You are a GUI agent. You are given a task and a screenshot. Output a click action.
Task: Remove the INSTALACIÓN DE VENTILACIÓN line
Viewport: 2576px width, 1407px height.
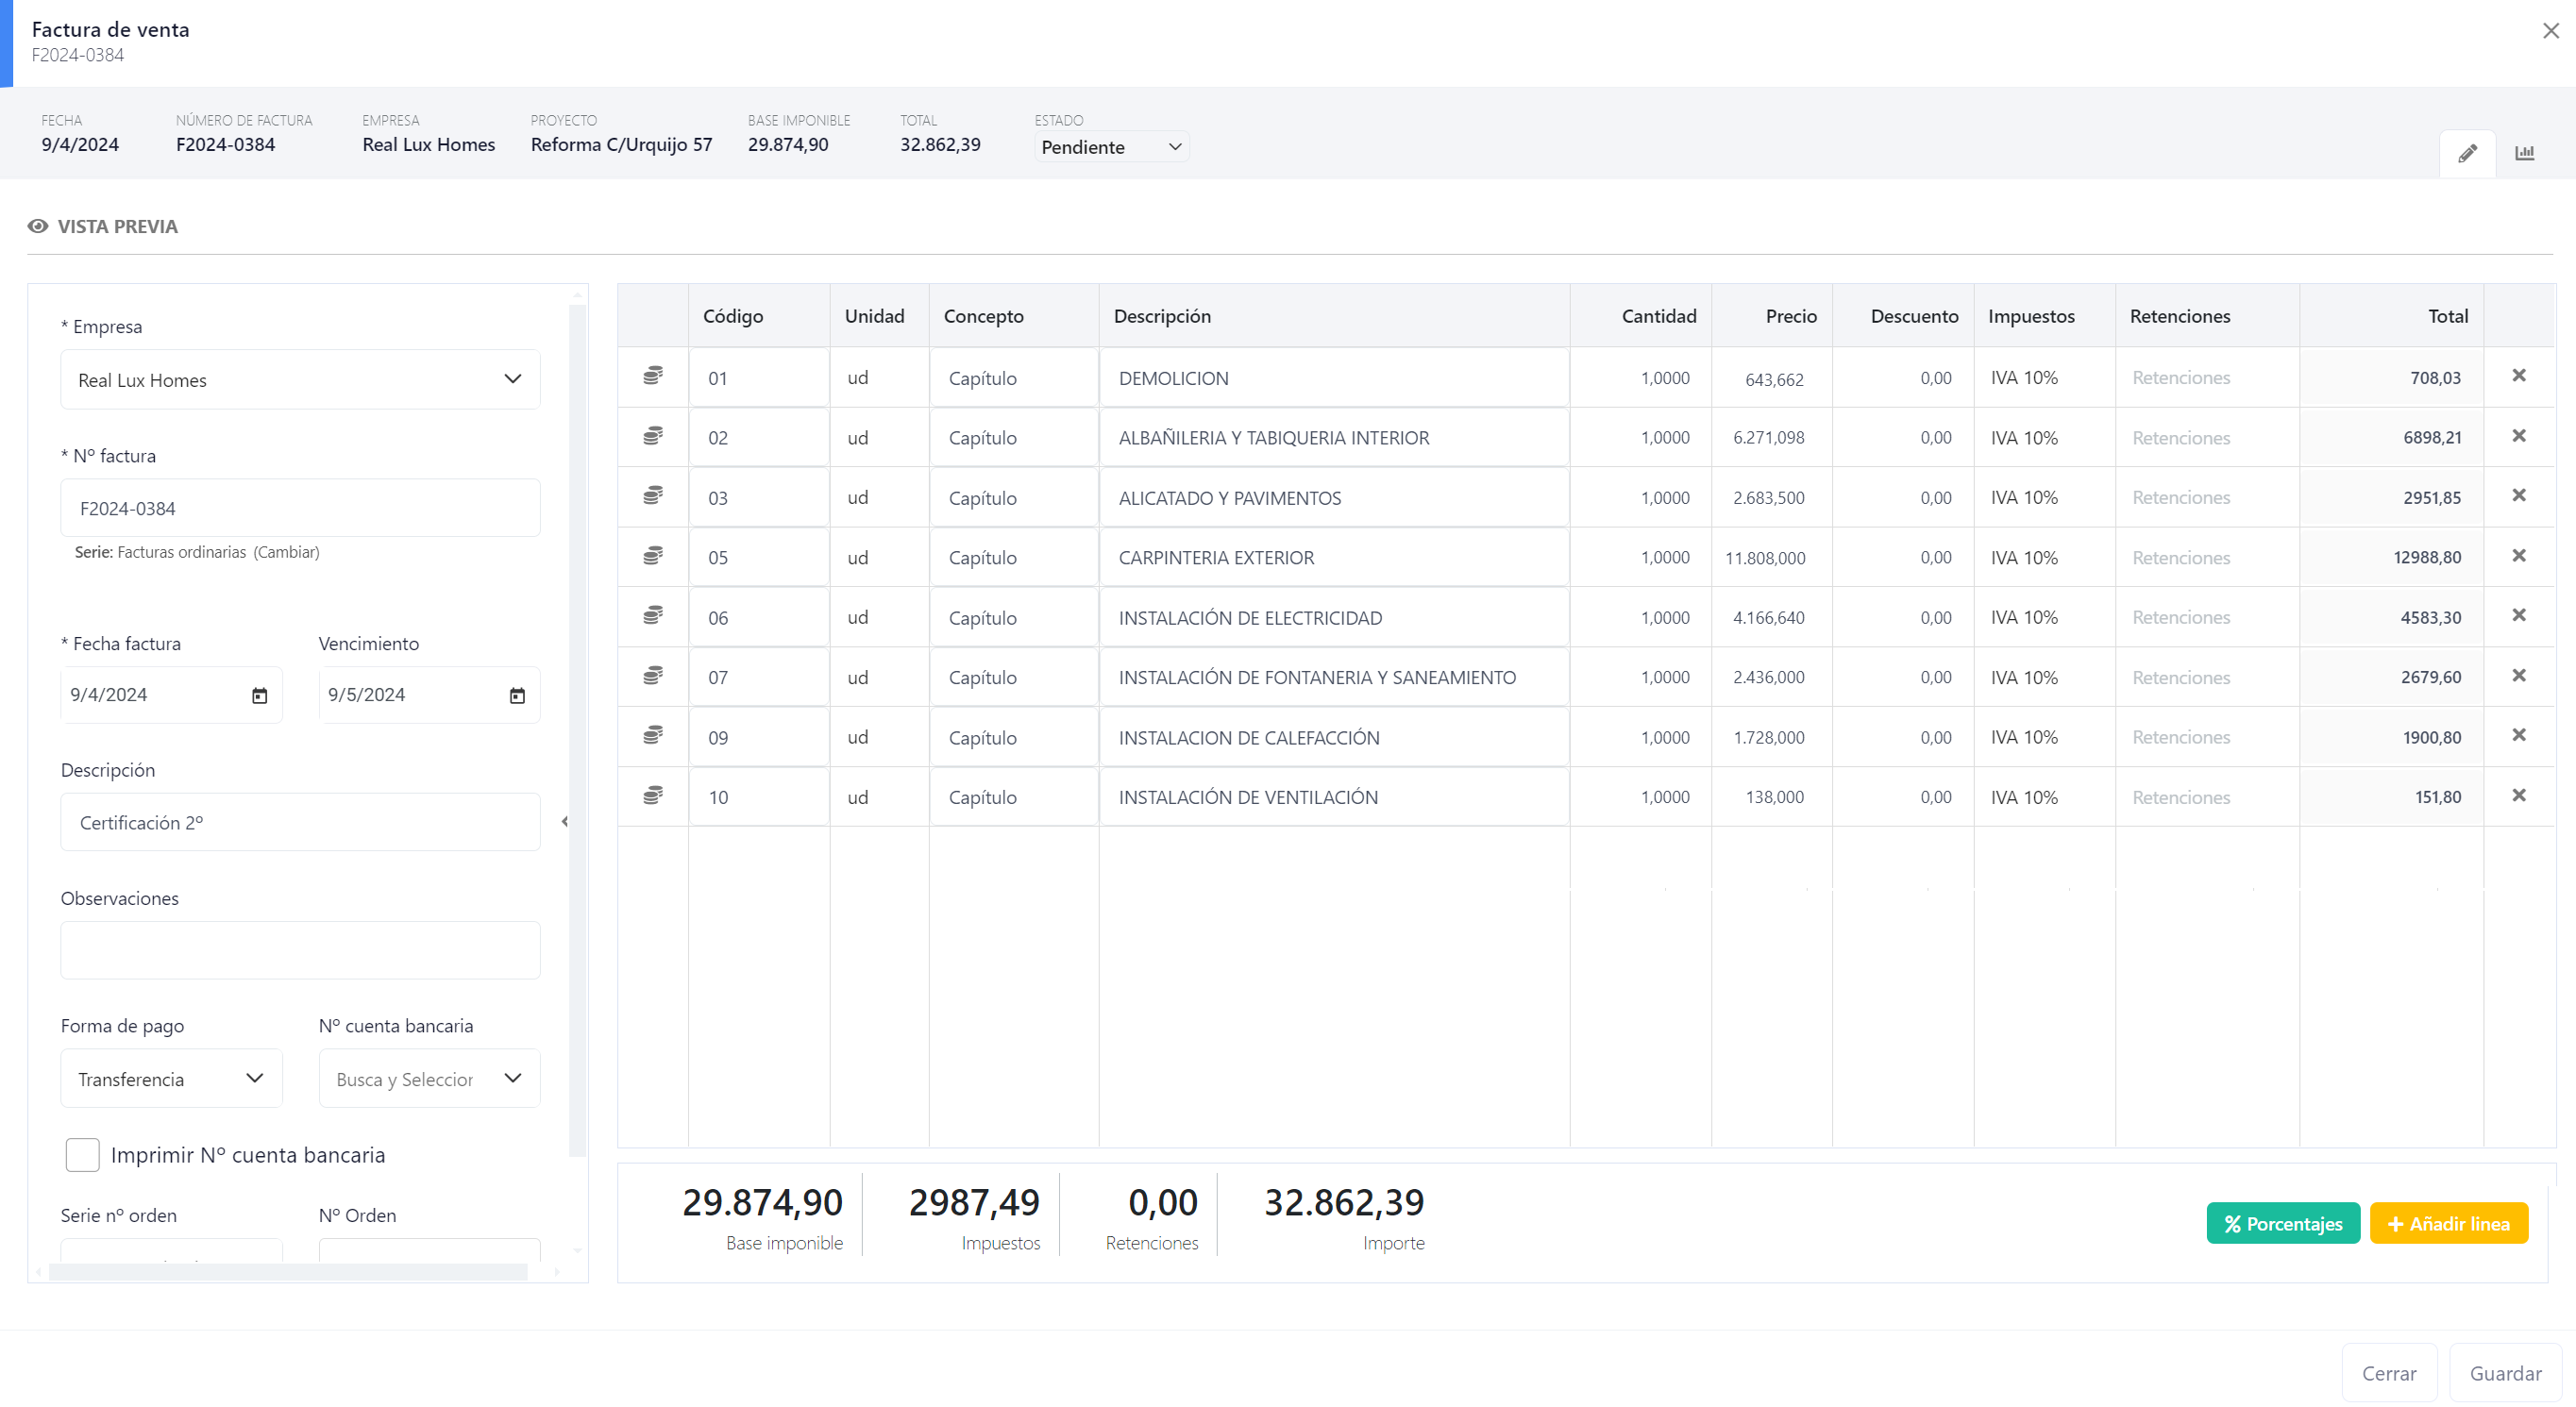(2518, 796)
